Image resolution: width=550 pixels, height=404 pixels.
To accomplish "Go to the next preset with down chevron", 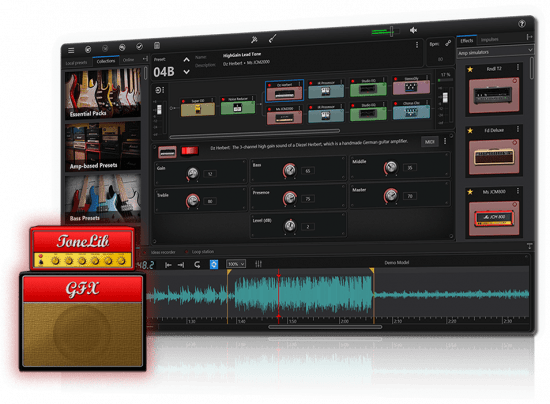I will (x=187, y=72).
